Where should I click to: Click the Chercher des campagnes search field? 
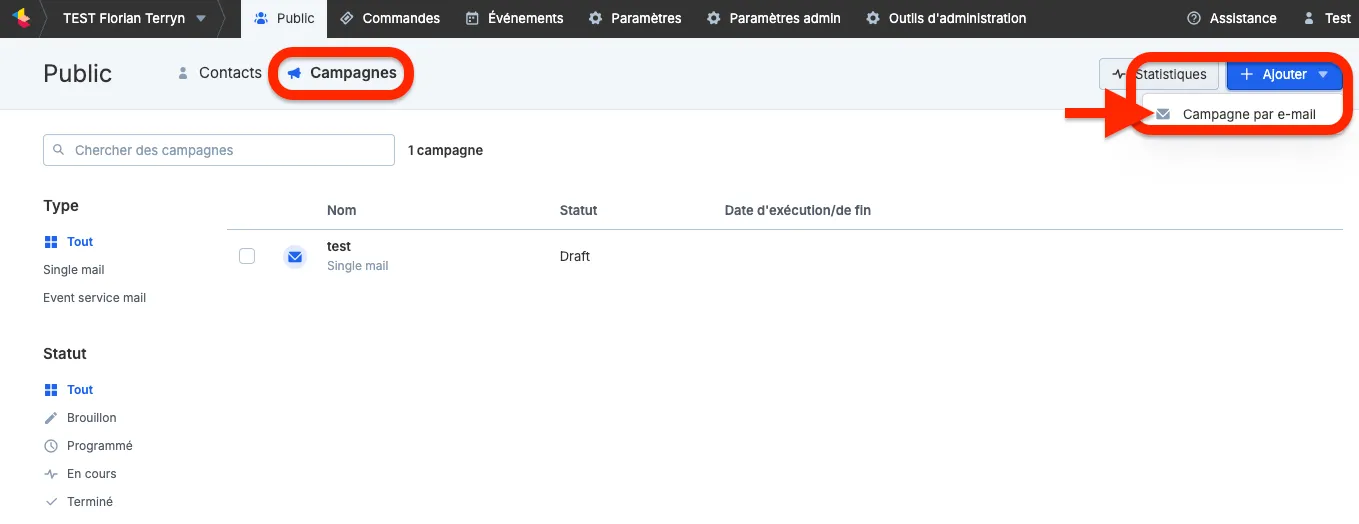(x=219, y=150)
